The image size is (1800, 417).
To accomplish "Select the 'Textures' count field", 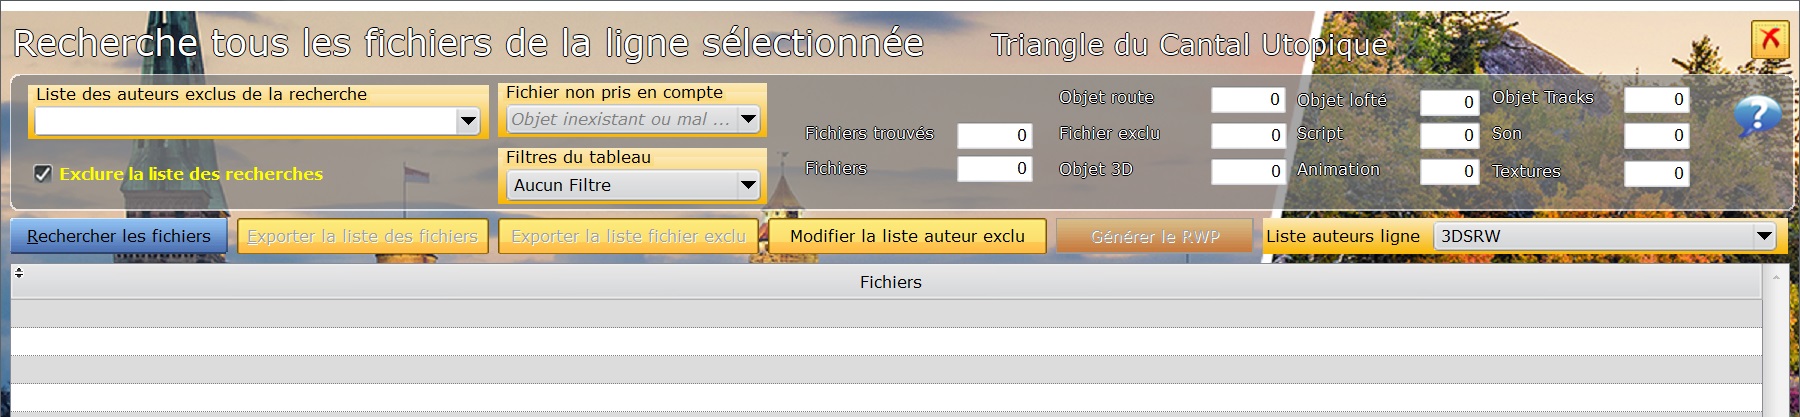I will click(1657, 173).
